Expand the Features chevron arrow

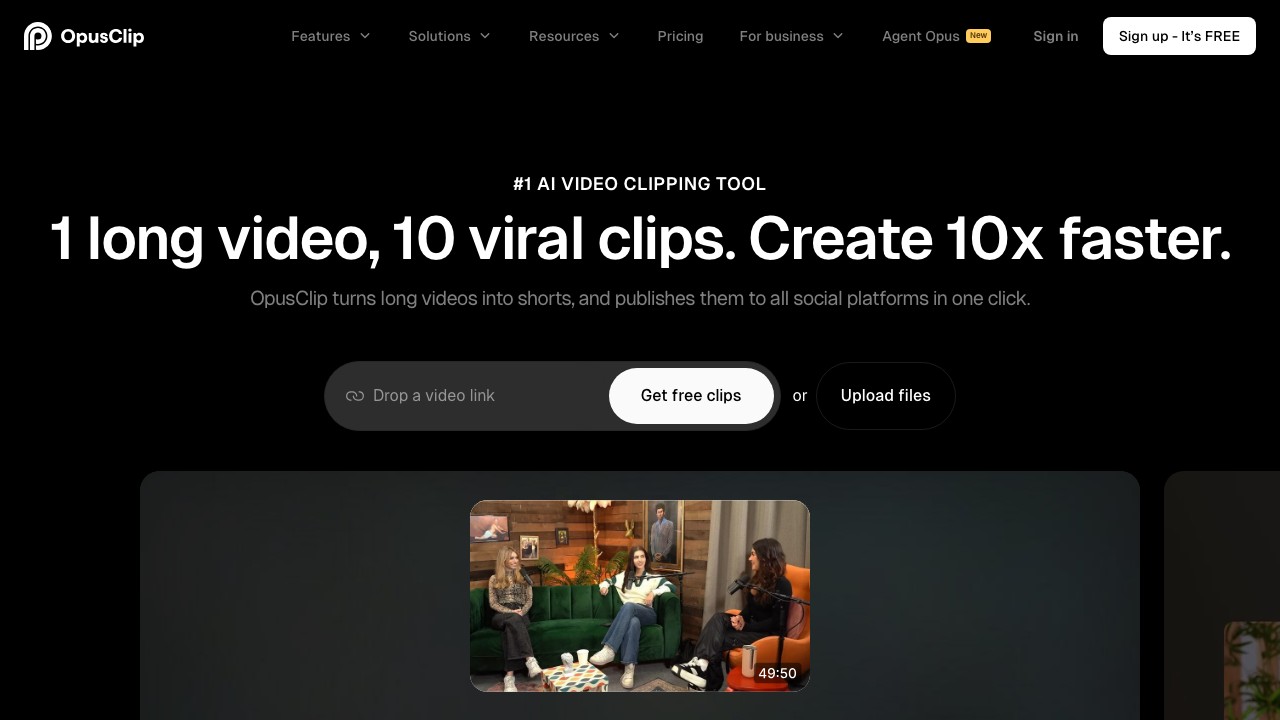point(365,36)
